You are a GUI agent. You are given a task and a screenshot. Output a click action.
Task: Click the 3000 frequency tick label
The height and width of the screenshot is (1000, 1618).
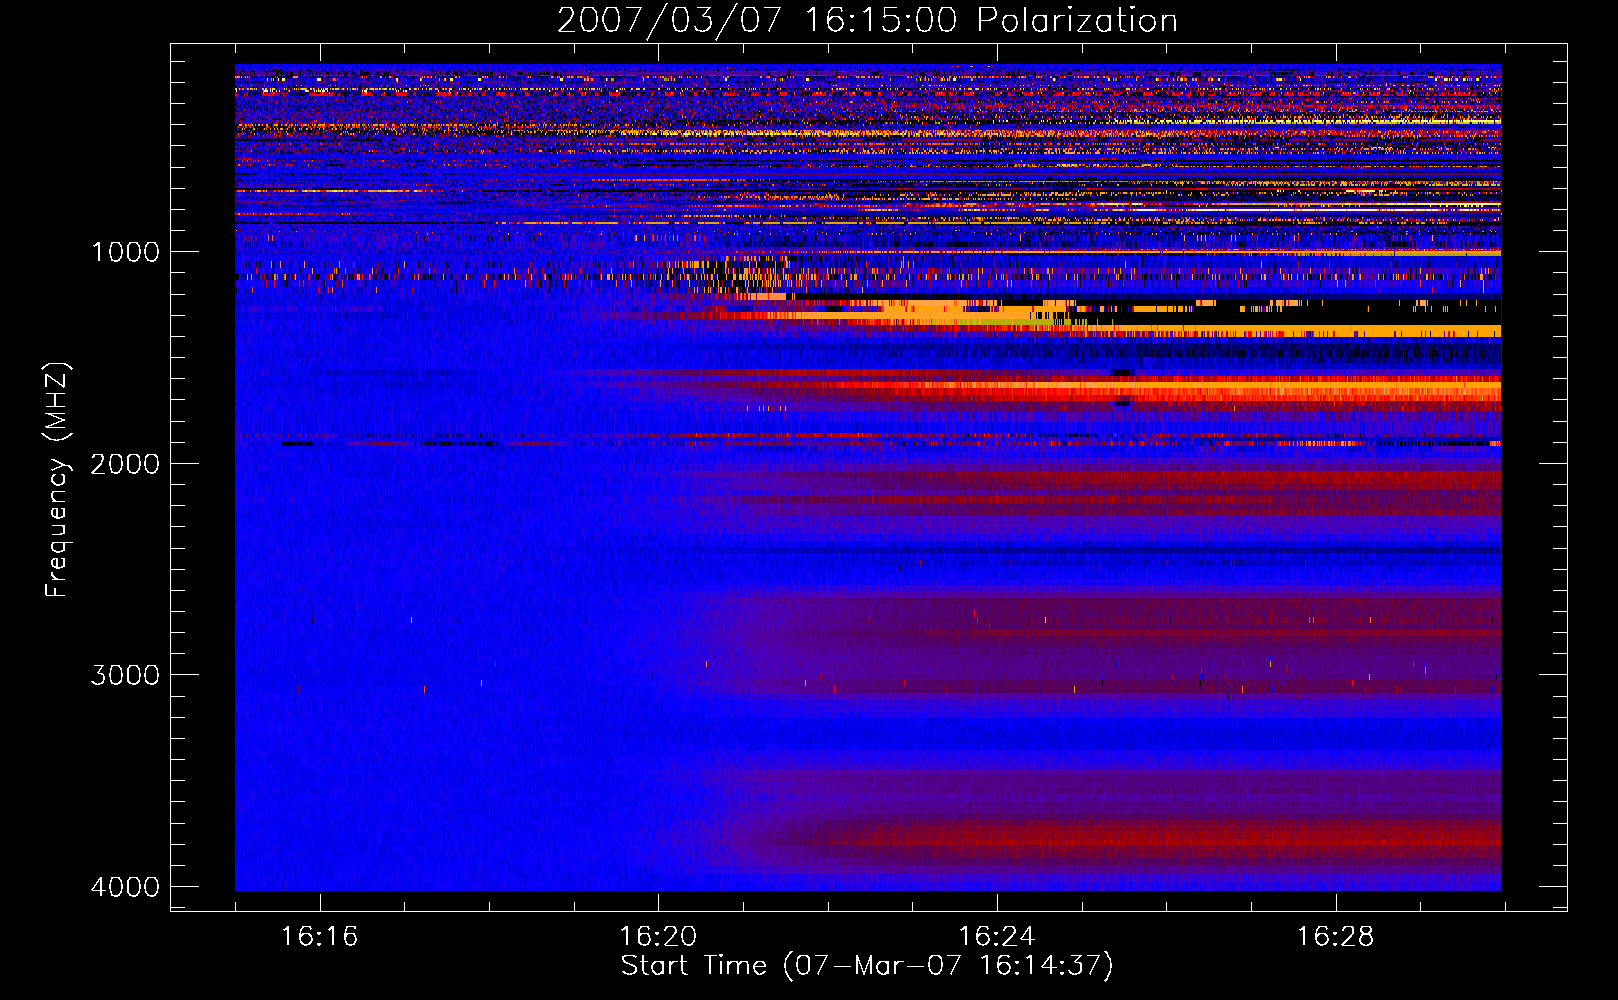125,675
